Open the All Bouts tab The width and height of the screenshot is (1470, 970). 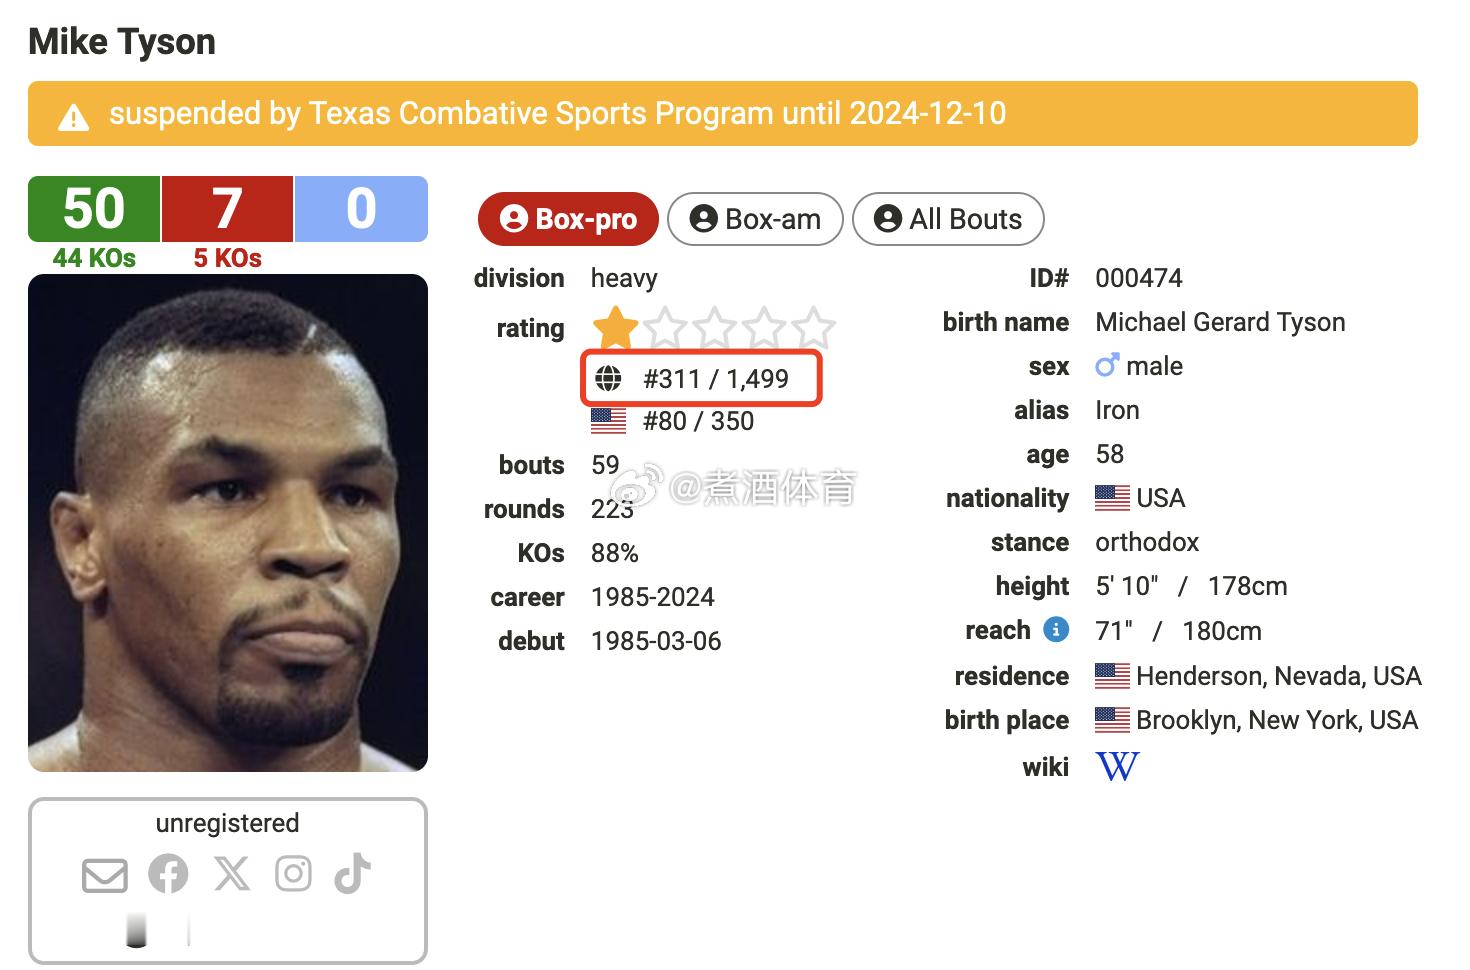point(948,219)
